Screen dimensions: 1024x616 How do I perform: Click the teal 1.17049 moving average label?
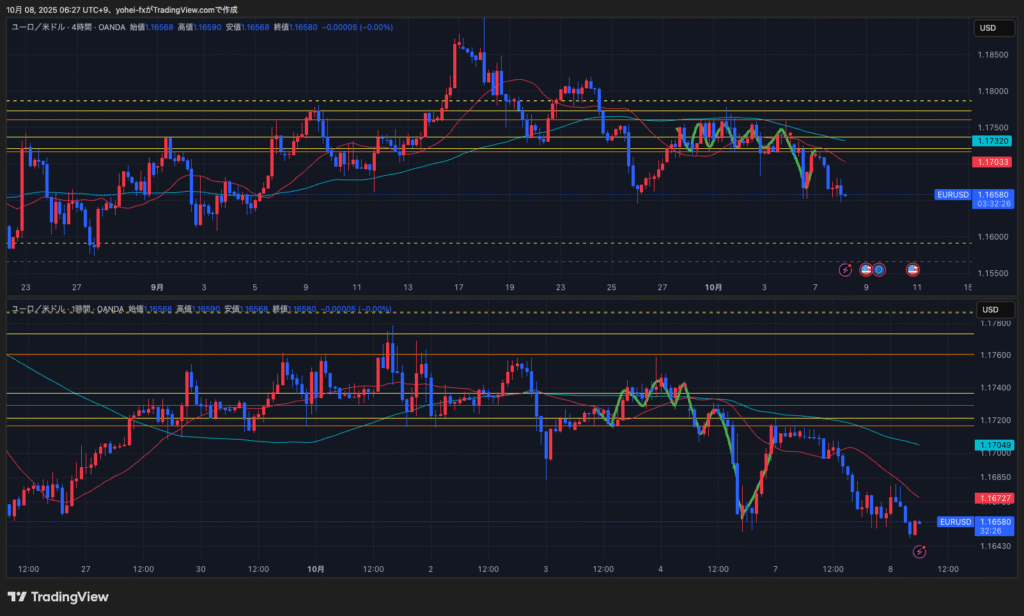(x=991, y=445)
